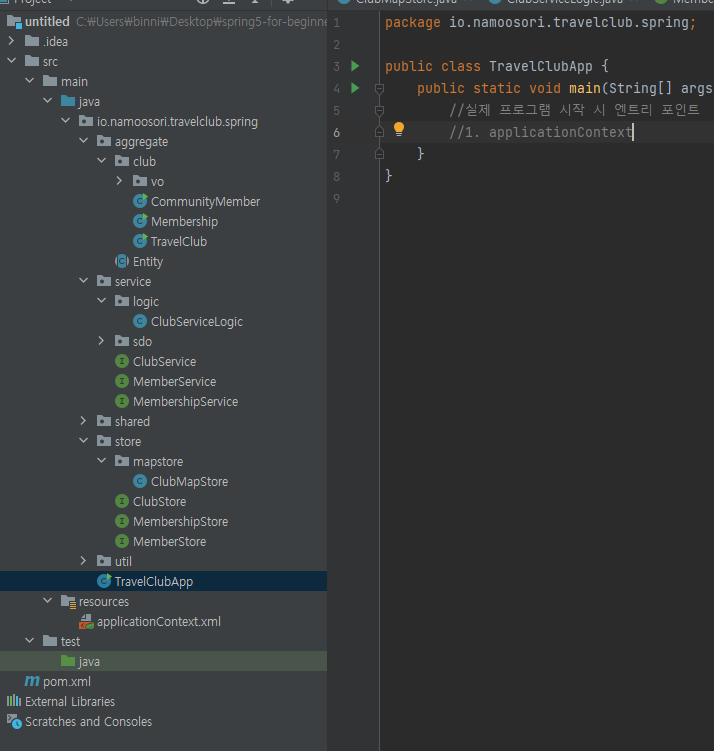Click the TravelClubApp class icon in tree
This screenshot has width=714, height=751.
(104, 581)
